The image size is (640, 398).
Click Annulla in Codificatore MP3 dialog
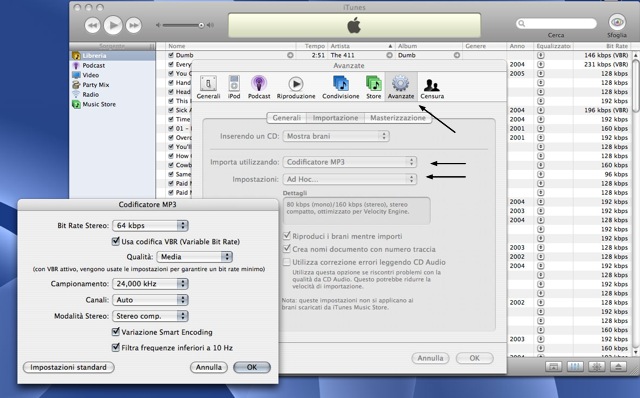click(209, 367)
